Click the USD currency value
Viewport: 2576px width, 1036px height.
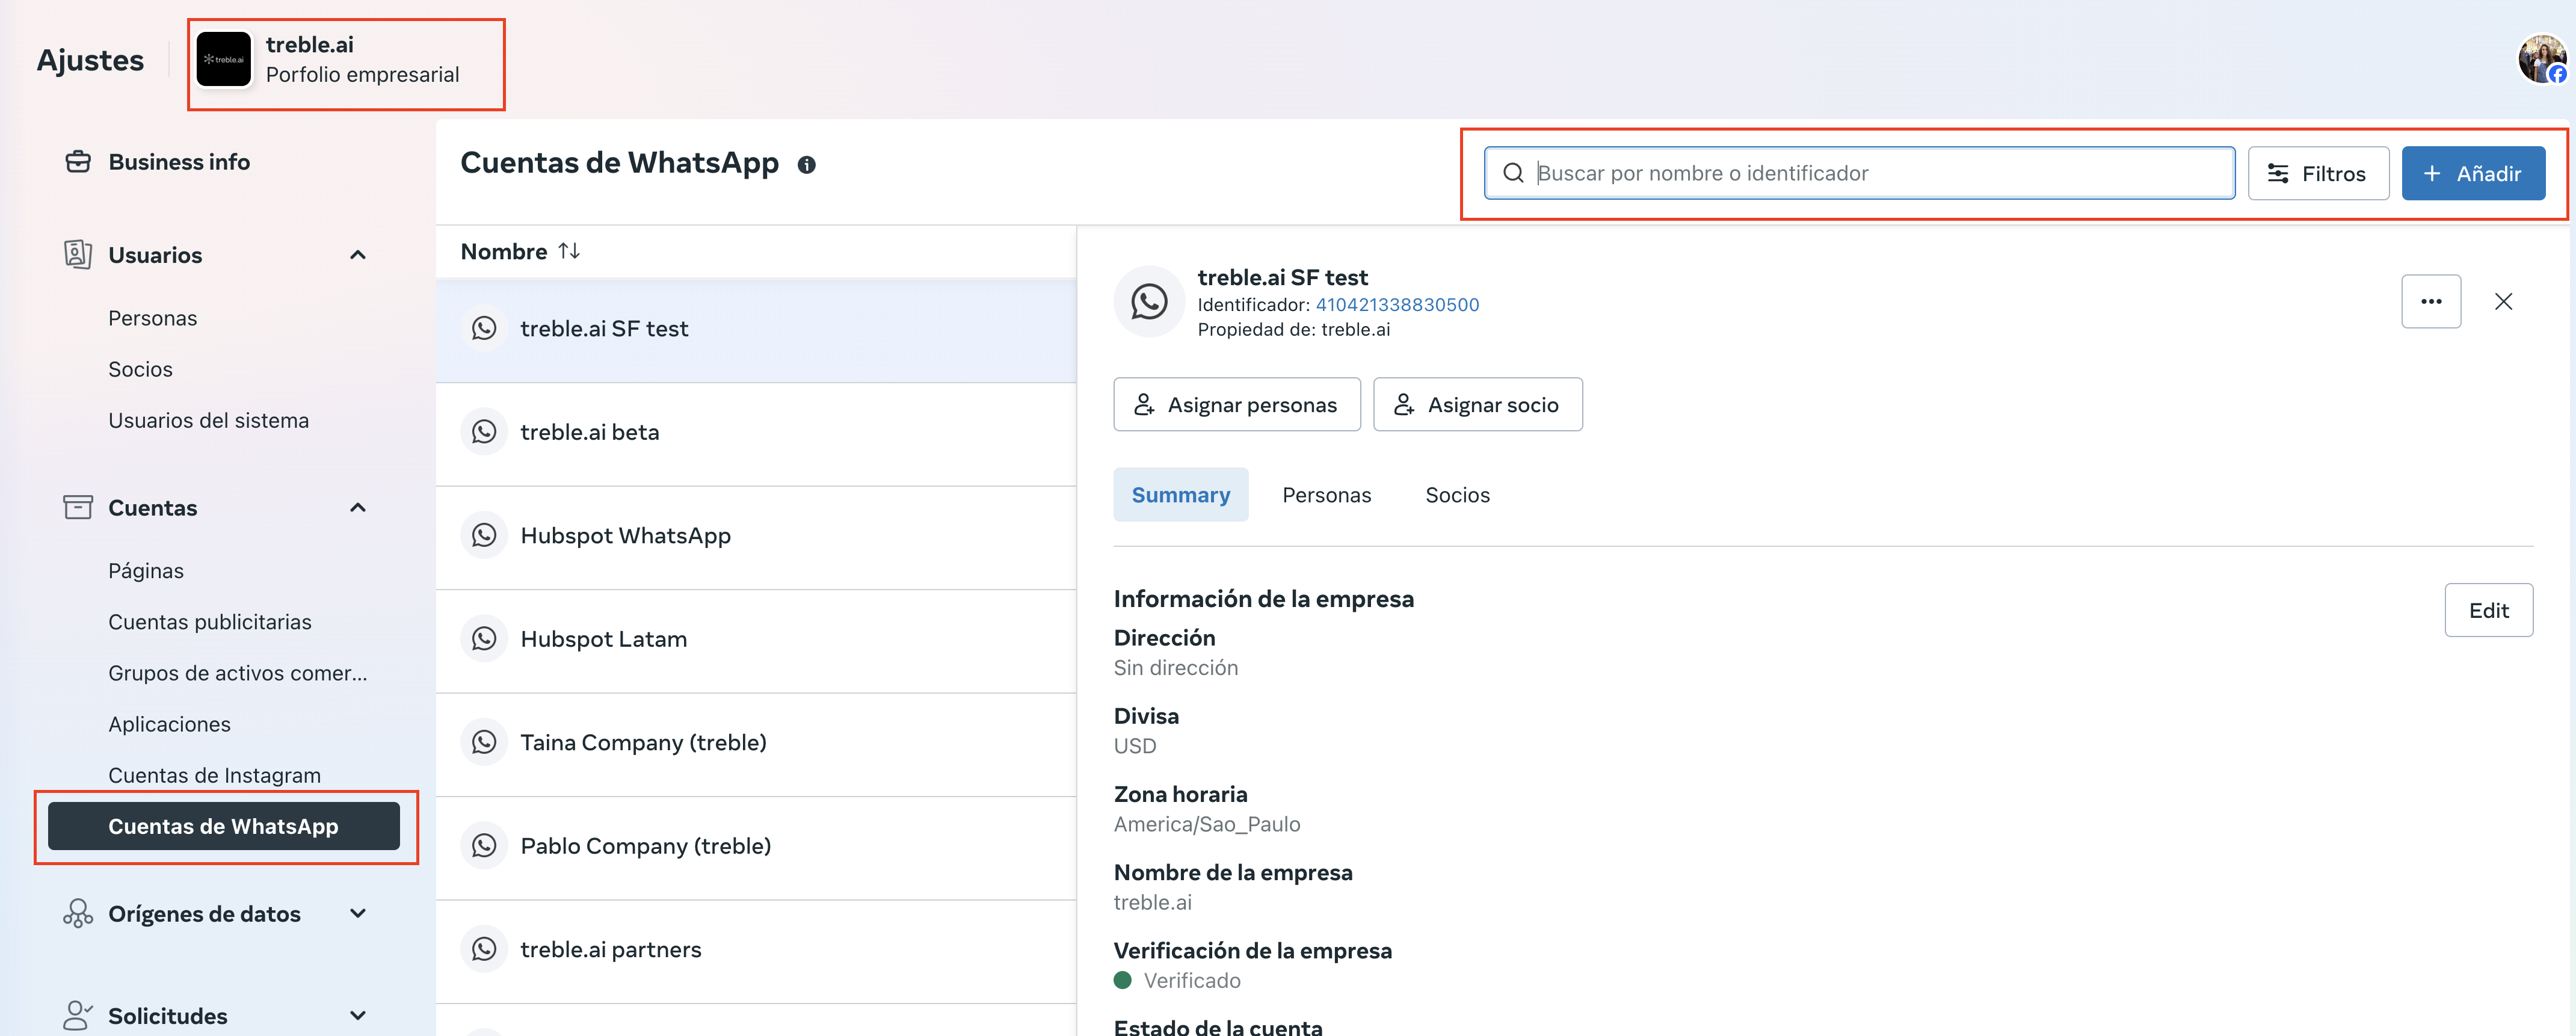1135,746
